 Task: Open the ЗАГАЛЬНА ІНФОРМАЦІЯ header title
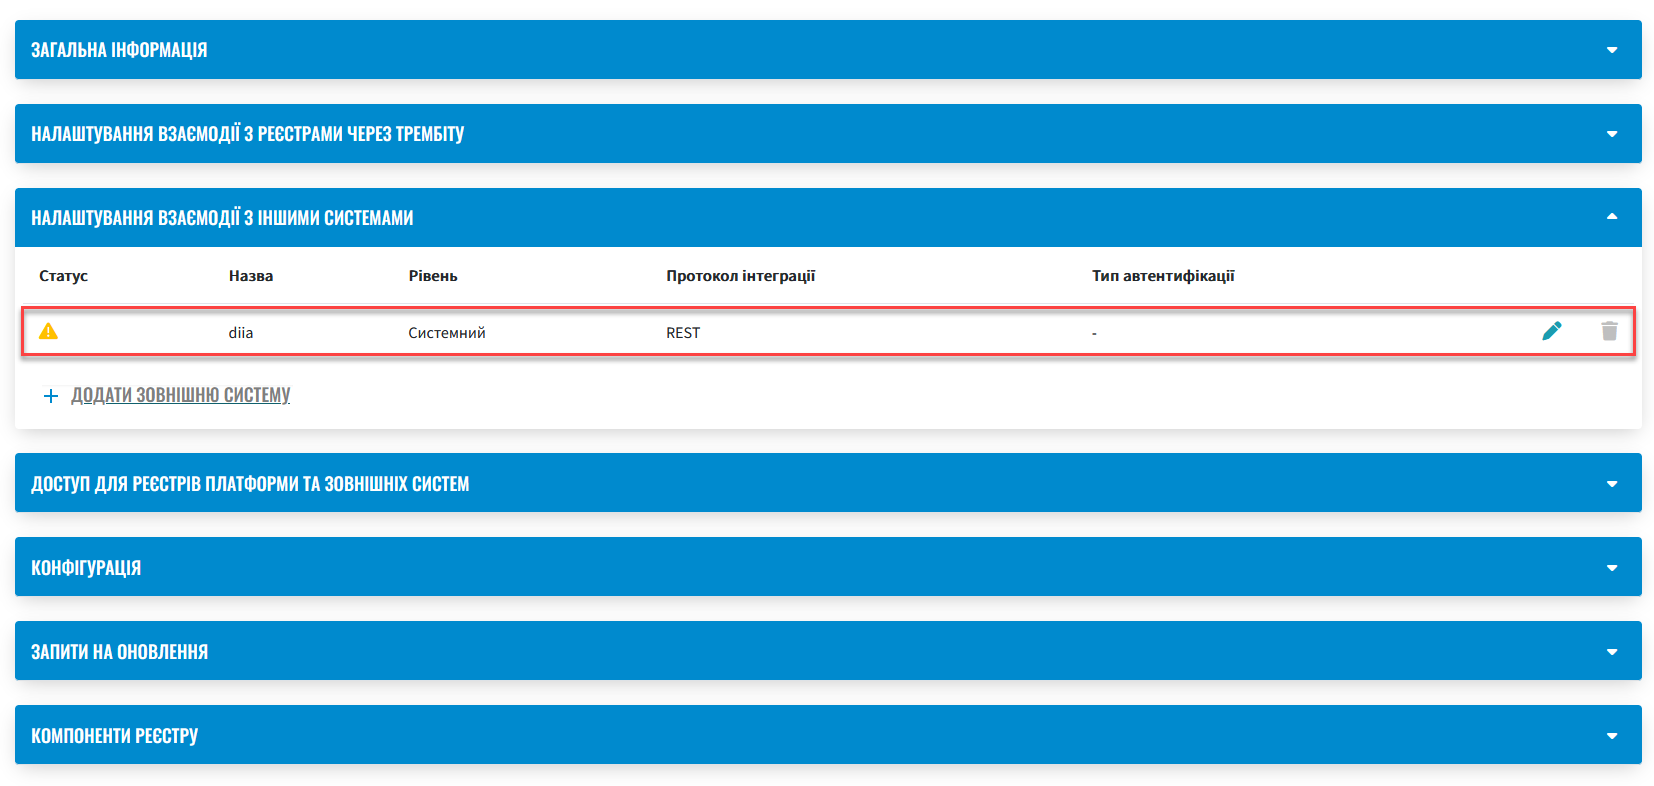point(119,50)
